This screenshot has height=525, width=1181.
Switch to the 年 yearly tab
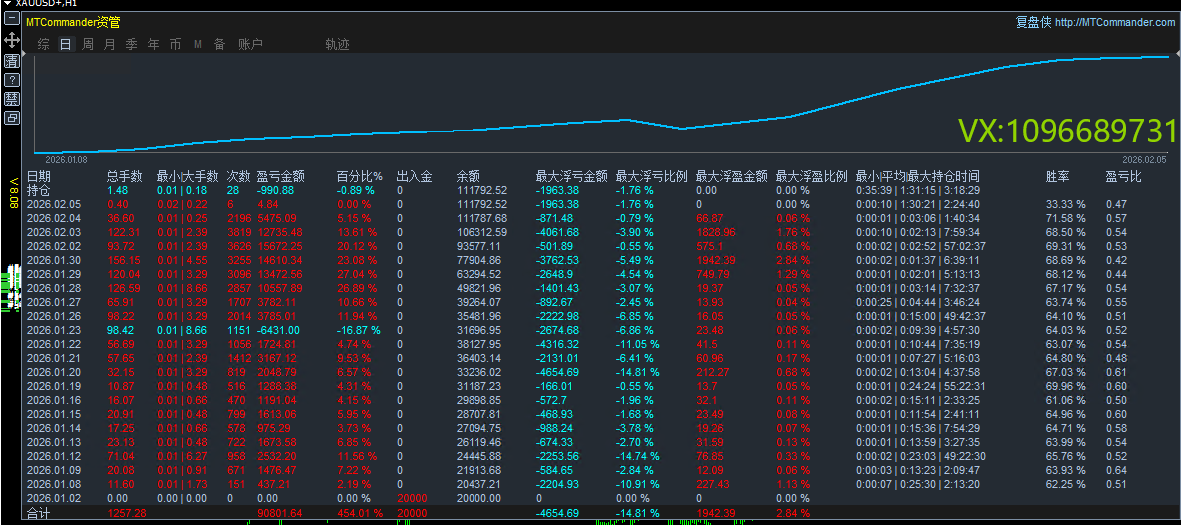[x=153, y=44]
